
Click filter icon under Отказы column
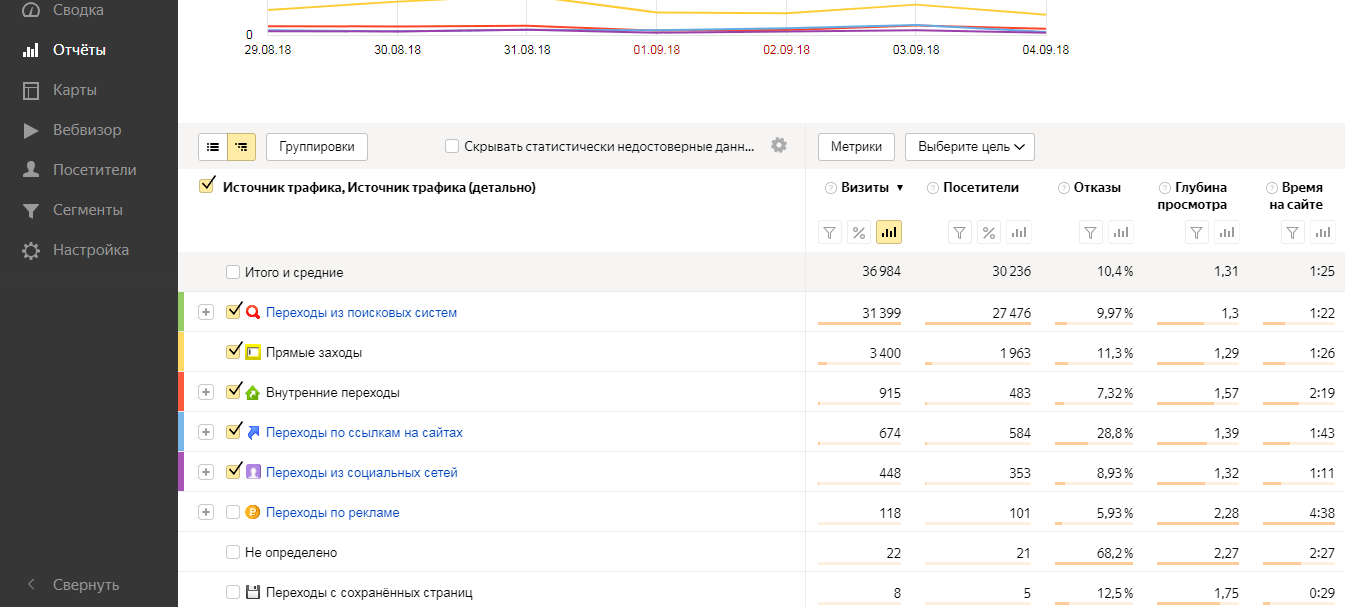(1091, 233)
